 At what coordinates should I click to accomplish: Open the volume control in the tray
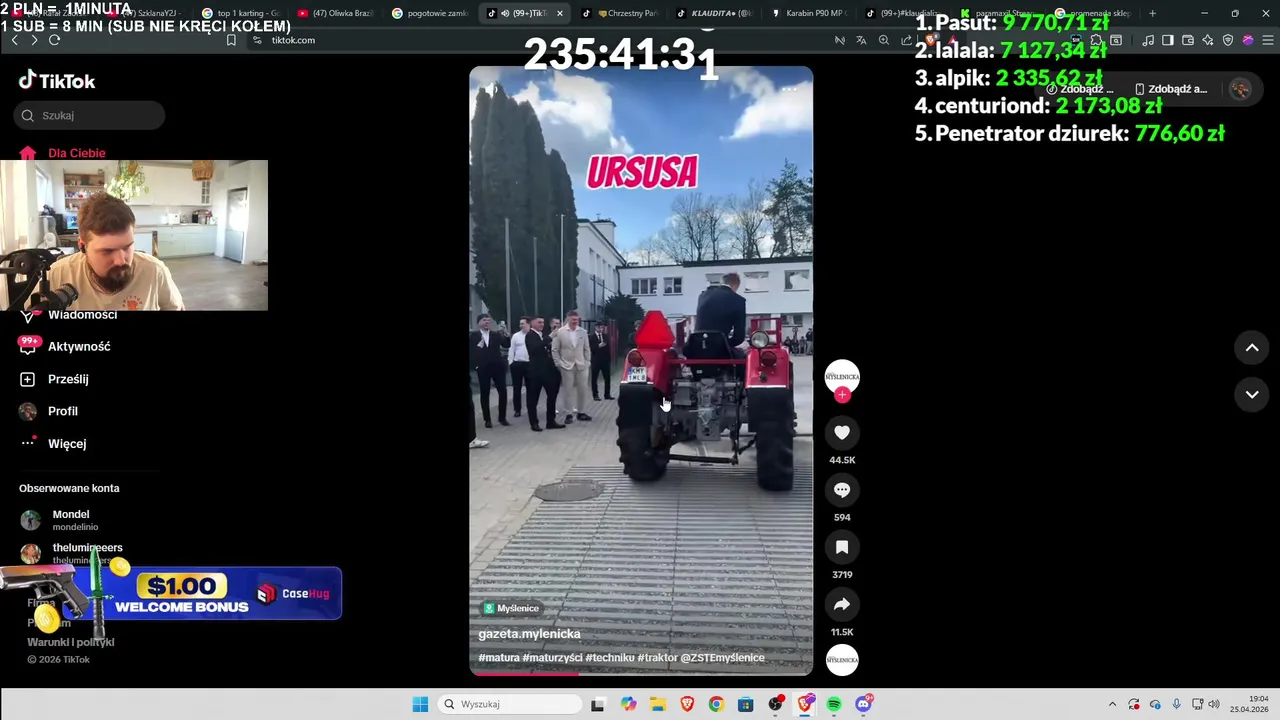[1214, 704]
